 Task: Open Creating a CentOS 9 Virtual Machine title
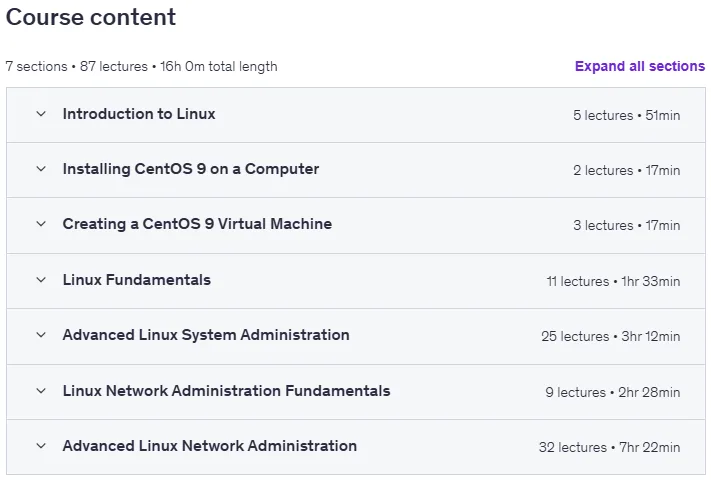click(197, 224)
